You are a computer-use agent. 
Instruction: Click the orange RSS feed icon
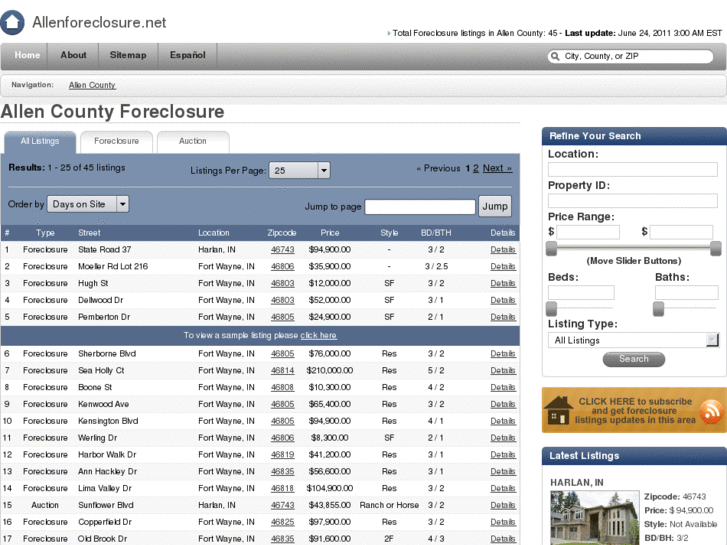pyautogui.click(x=711, y=411)
